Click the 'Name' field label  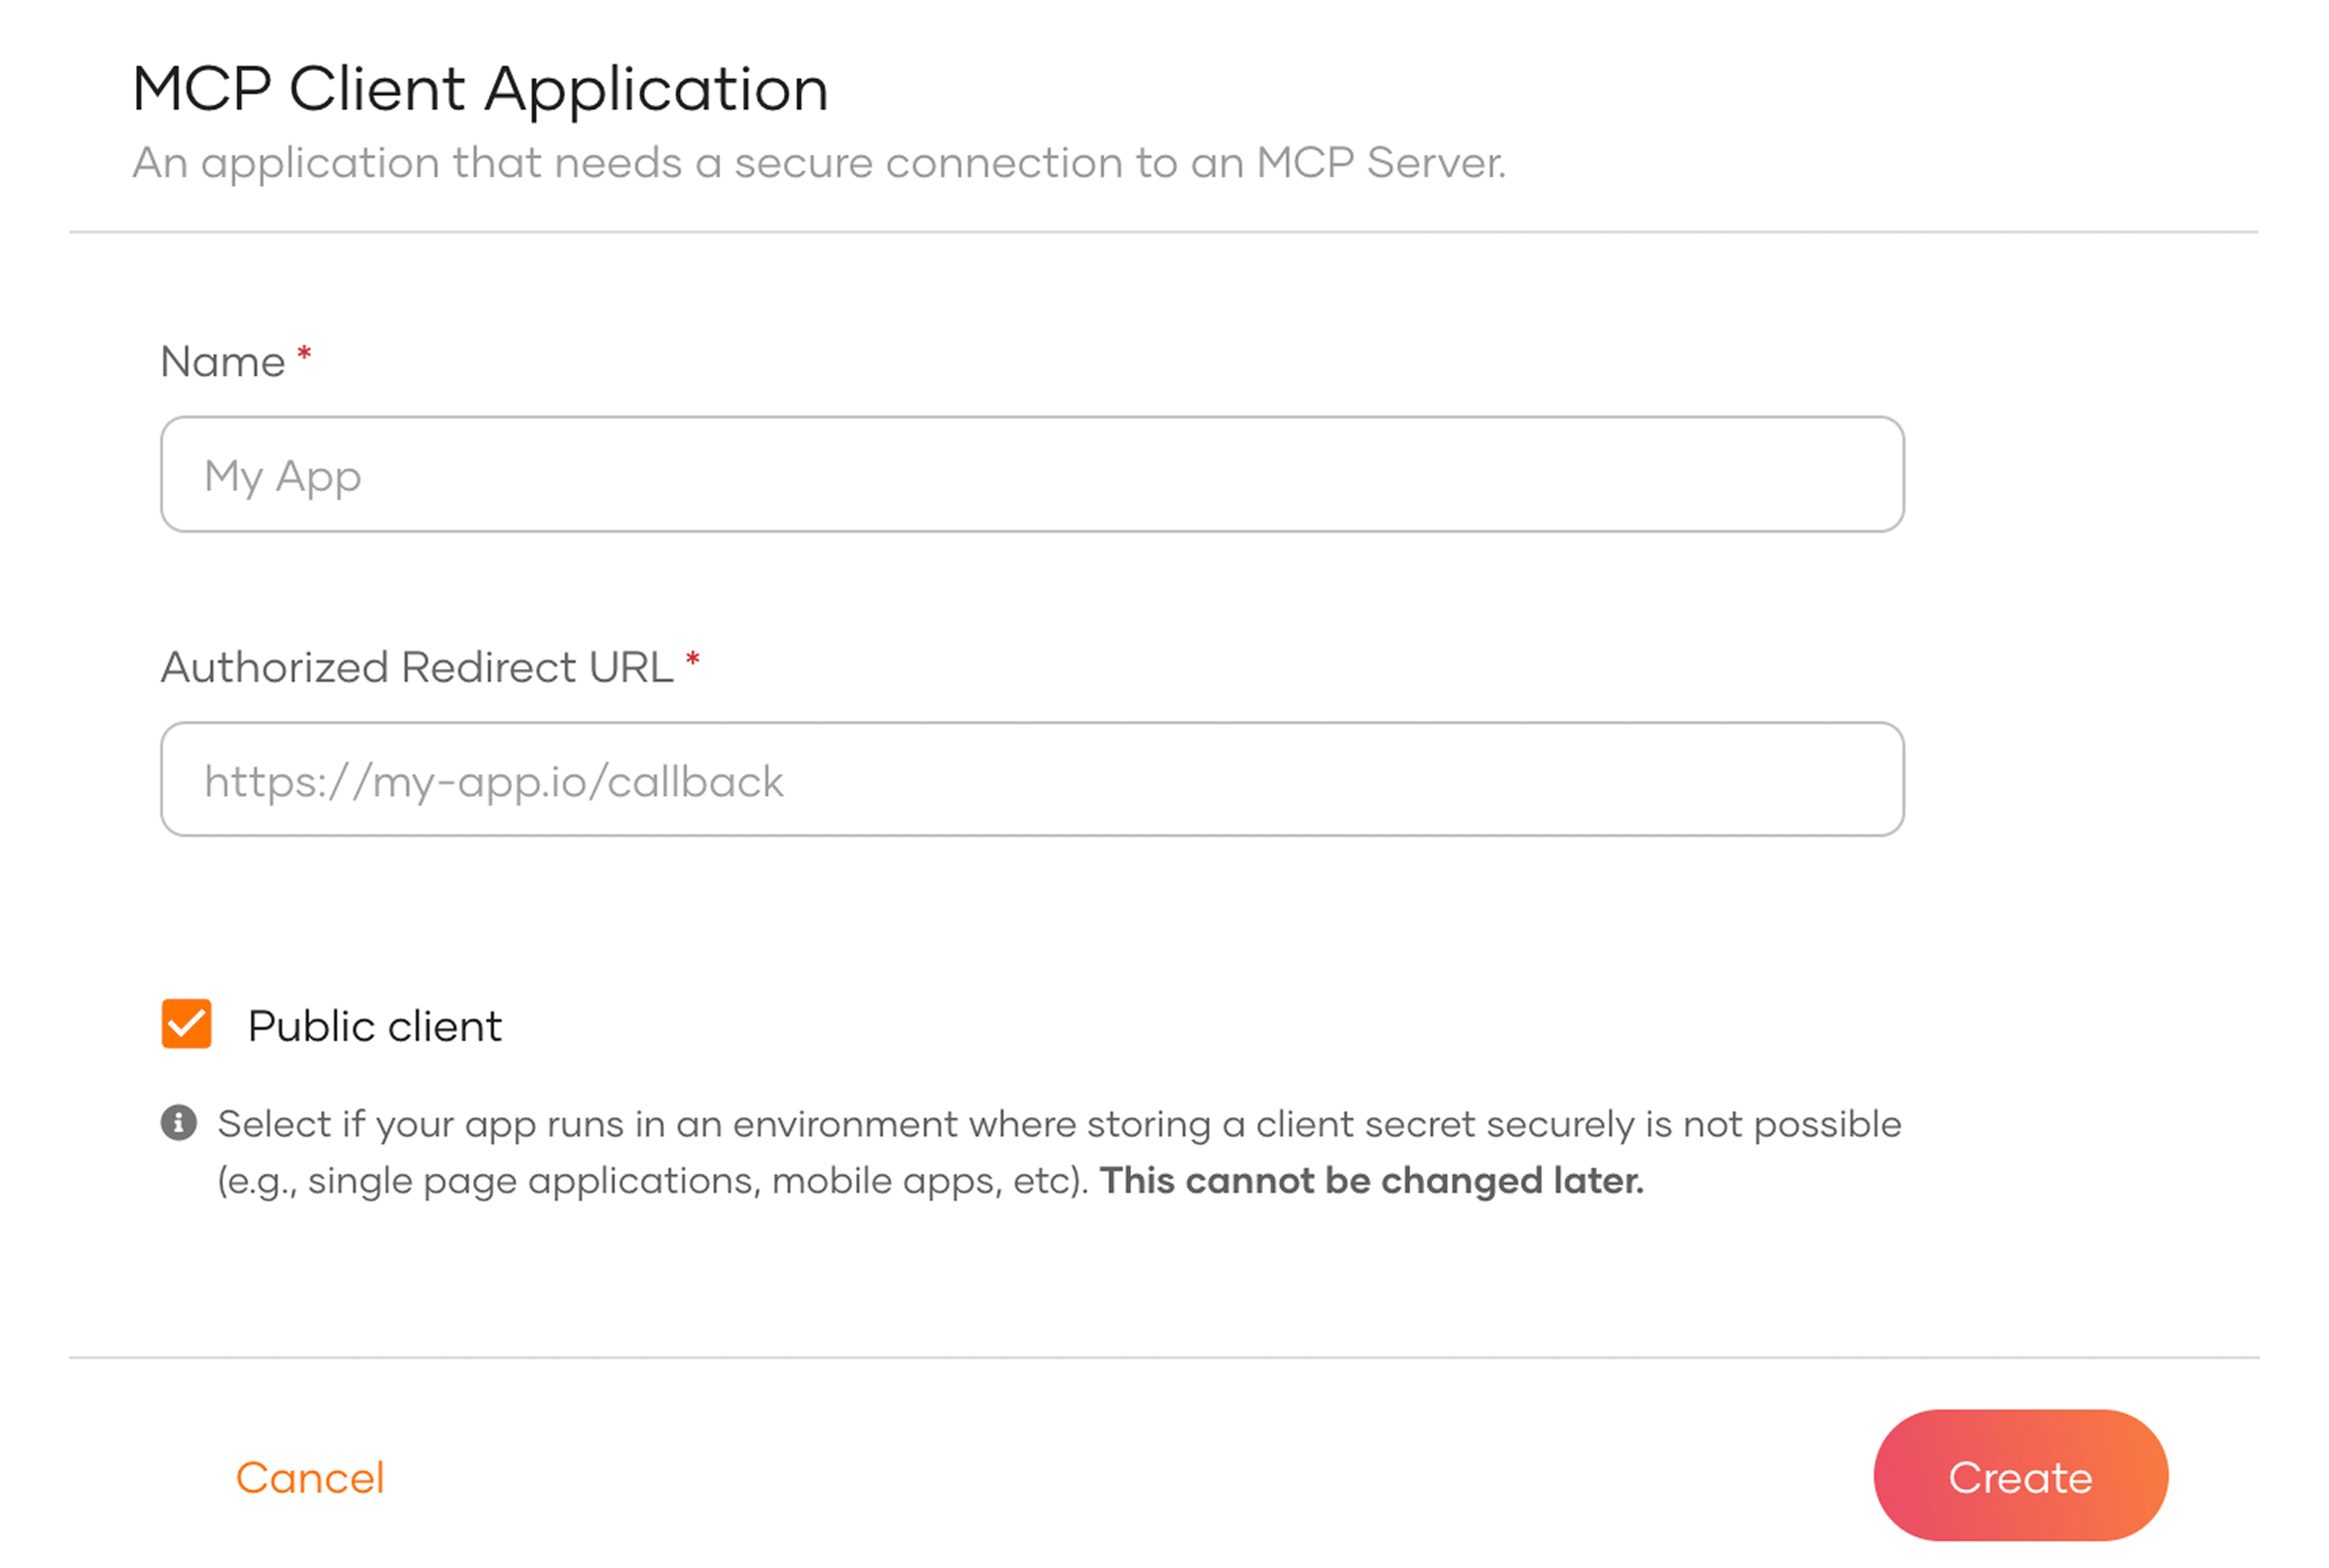coord(223,362)
